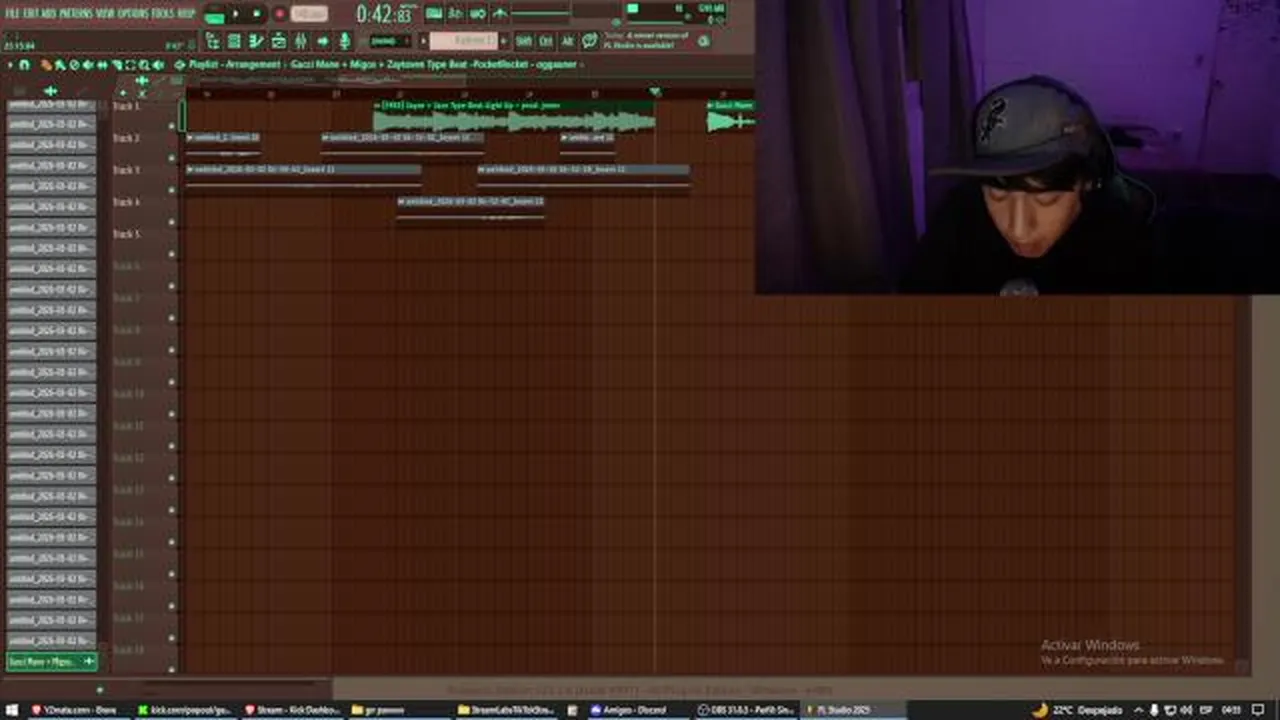Click the Playback speaker tool icon
The width and height of the screenshot is (1280, 720).
tap(158, 65)
